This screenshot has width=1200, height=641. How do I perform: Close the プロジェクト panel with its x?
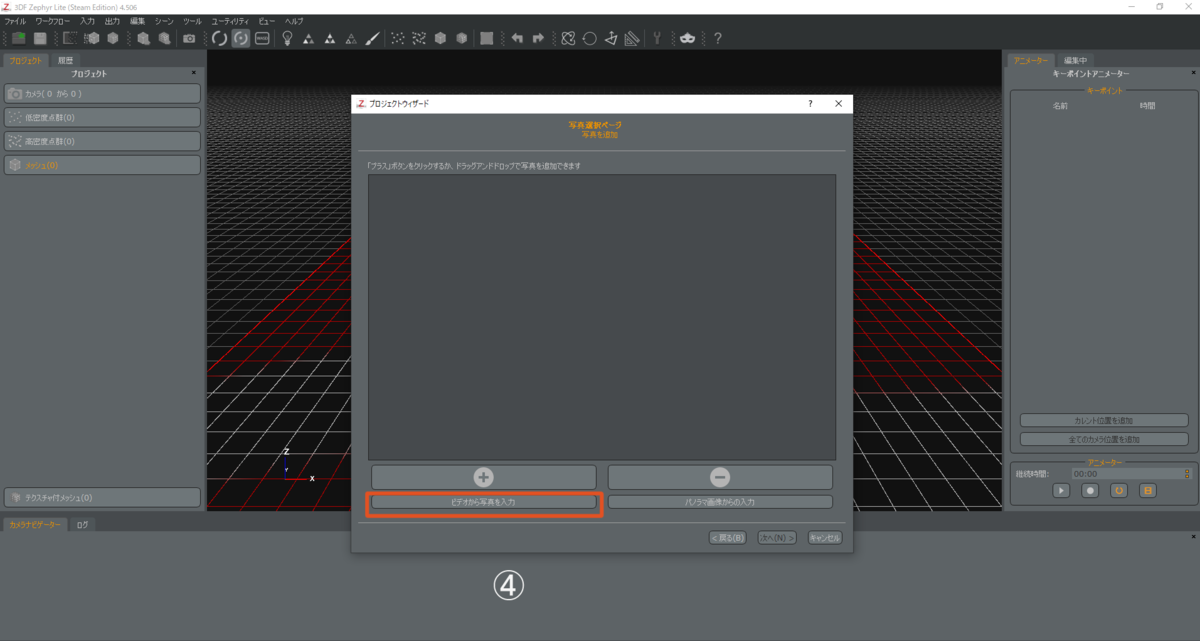194,73
